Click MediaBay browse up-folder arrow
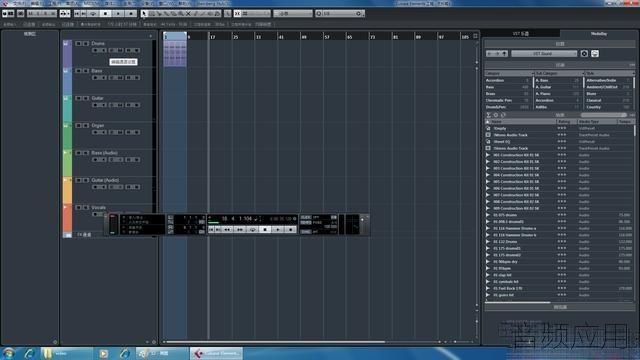640x360 pixels. 504,54
